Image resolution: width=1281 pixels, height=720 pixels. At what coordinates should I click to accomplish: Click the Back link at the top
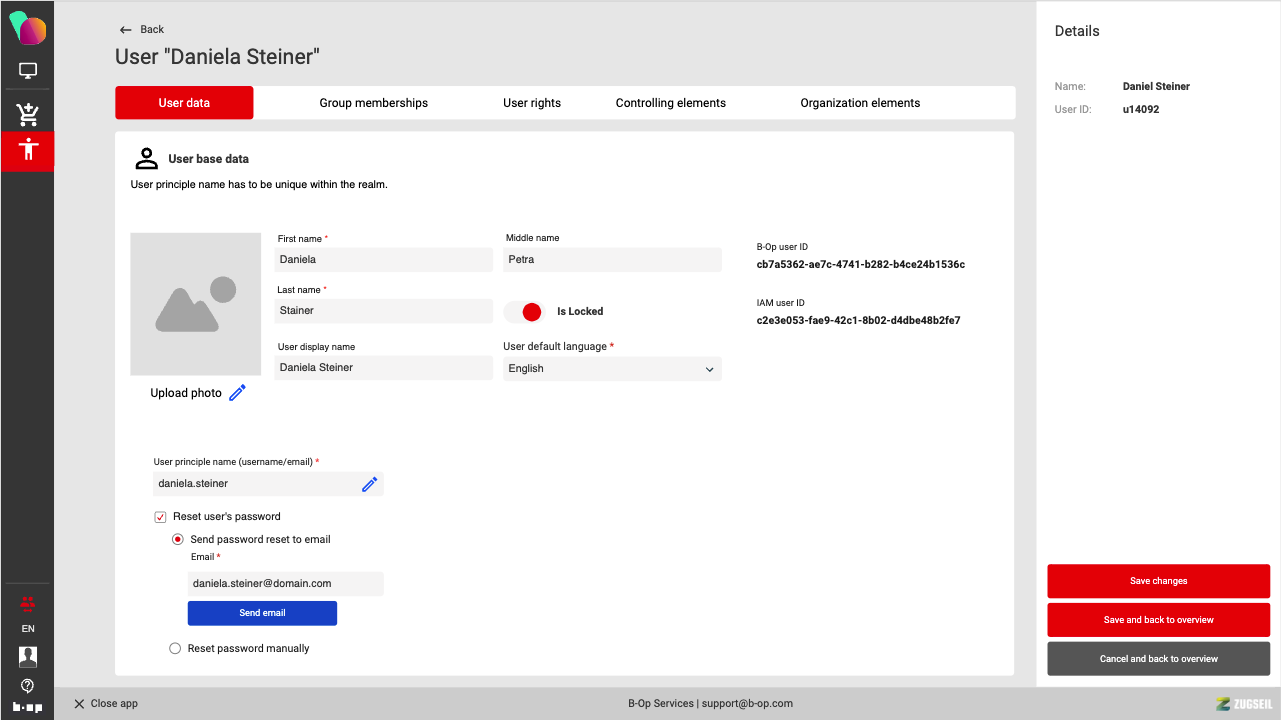[142, 30]
